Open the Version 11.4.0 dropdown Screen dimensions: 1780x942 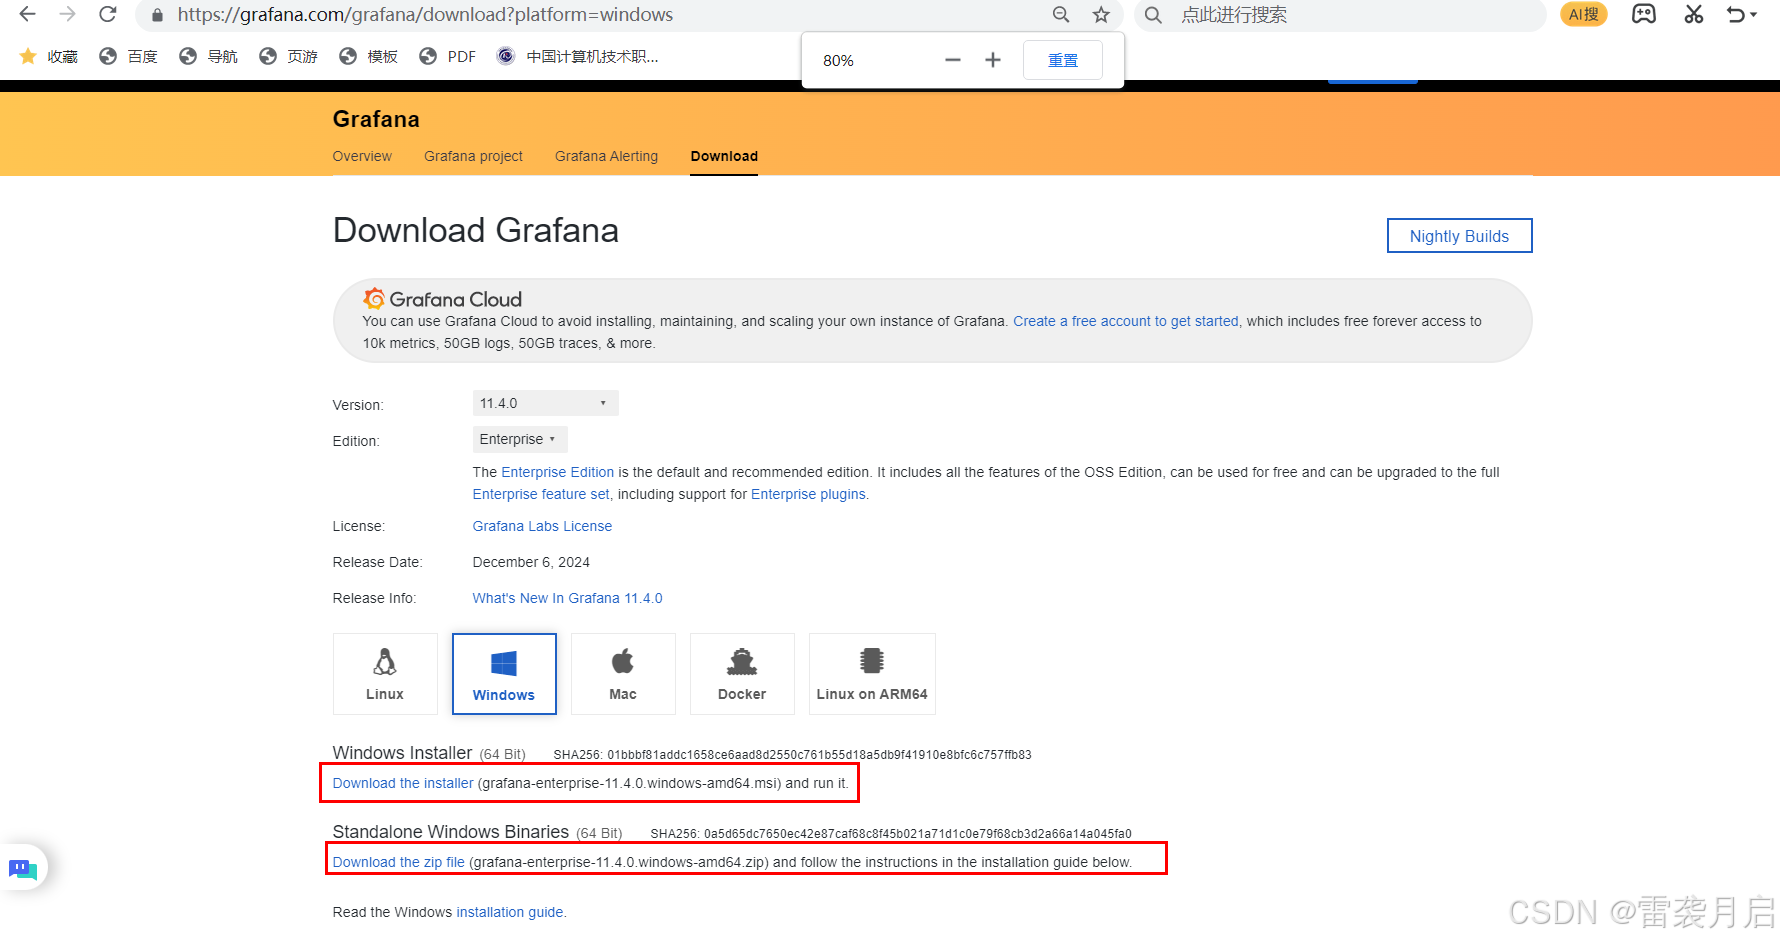click(545, 403)
